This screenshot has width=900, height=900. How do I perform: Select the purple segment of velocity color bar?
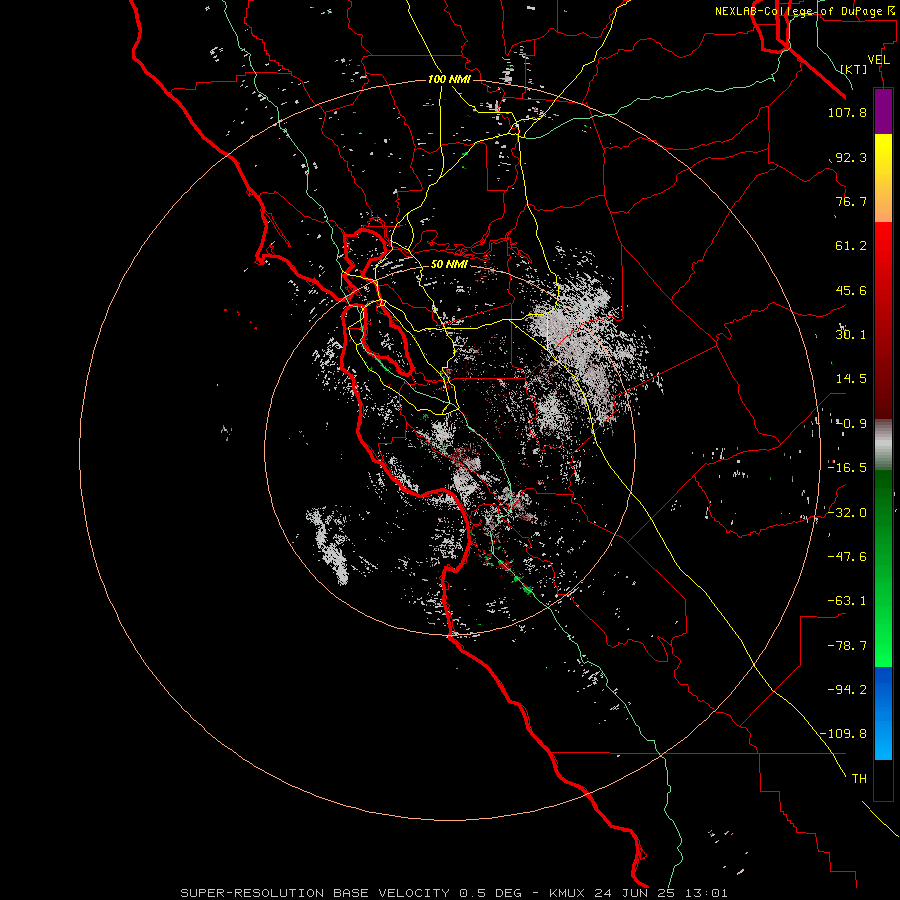pyautogui.click(x=883, y=112)
